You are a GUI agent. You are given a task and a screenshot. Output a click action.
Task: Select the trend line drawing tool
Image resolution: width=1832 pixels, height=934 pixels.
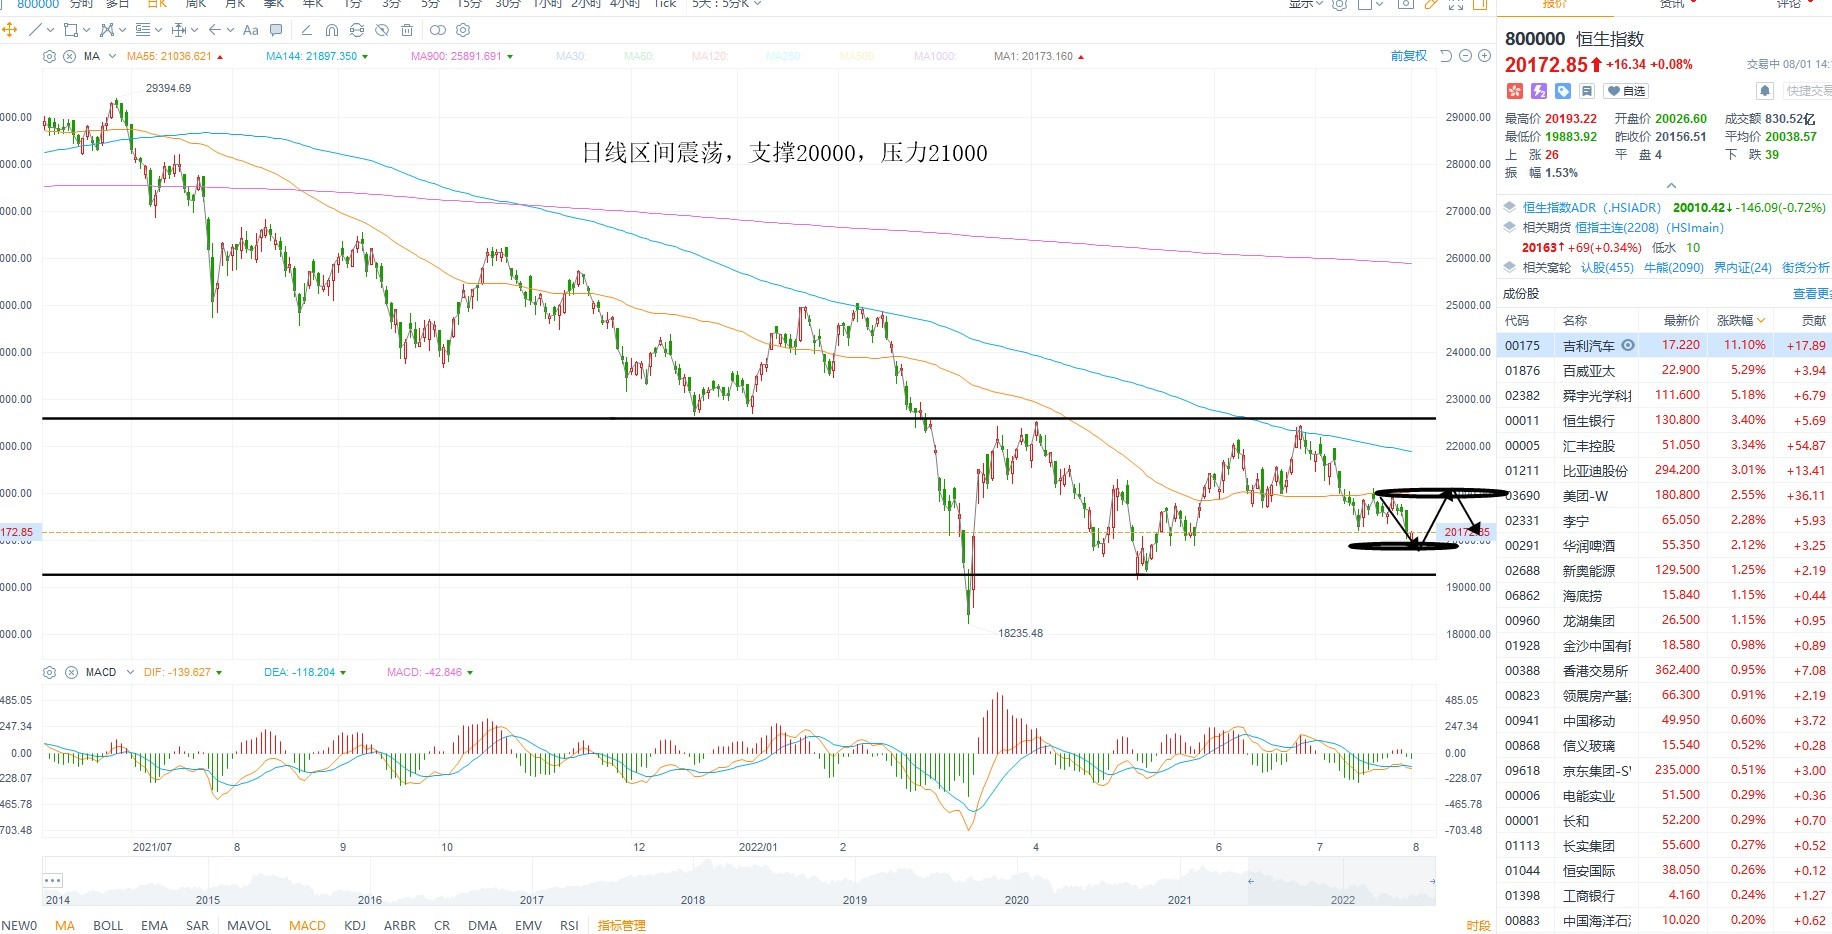pos(36,30)
